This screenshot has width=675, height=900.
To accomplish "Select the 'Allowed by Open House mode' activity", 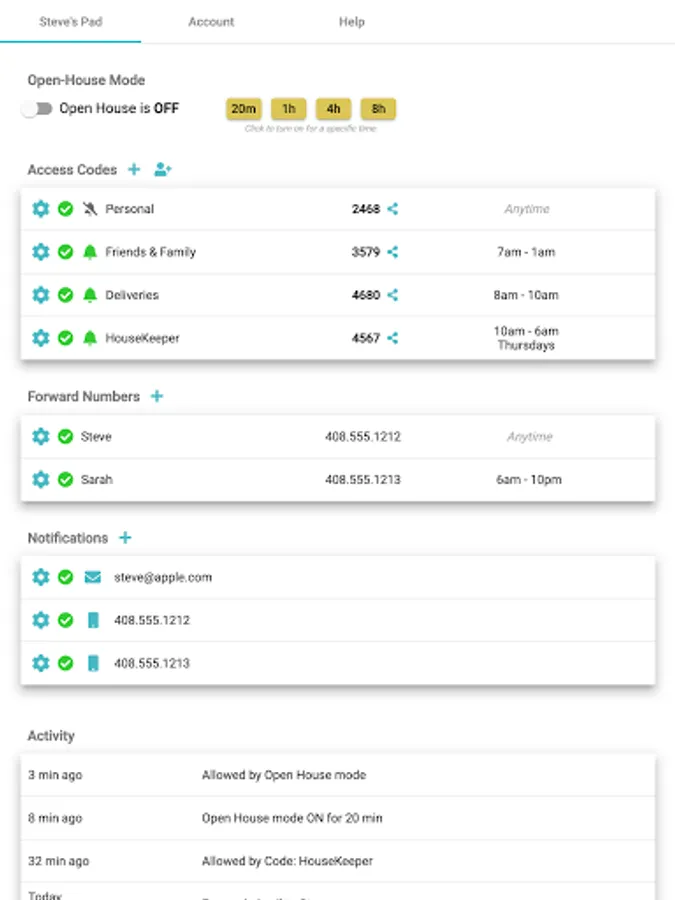I will (284, 775).
